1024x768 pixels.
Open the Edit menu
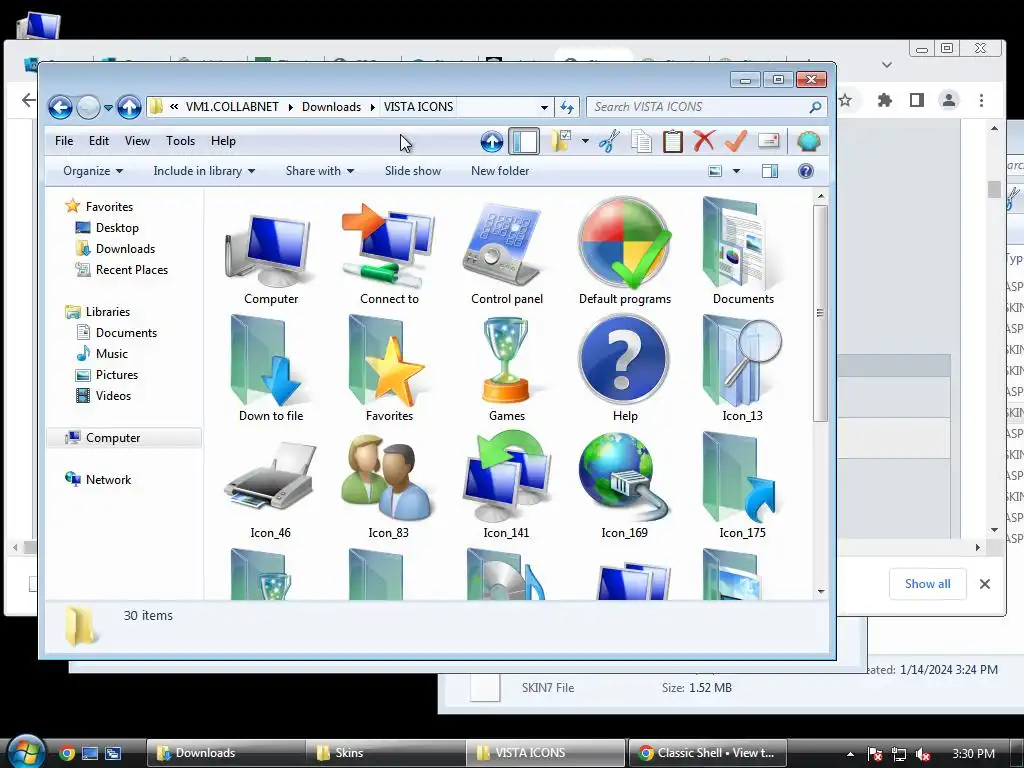99,141
